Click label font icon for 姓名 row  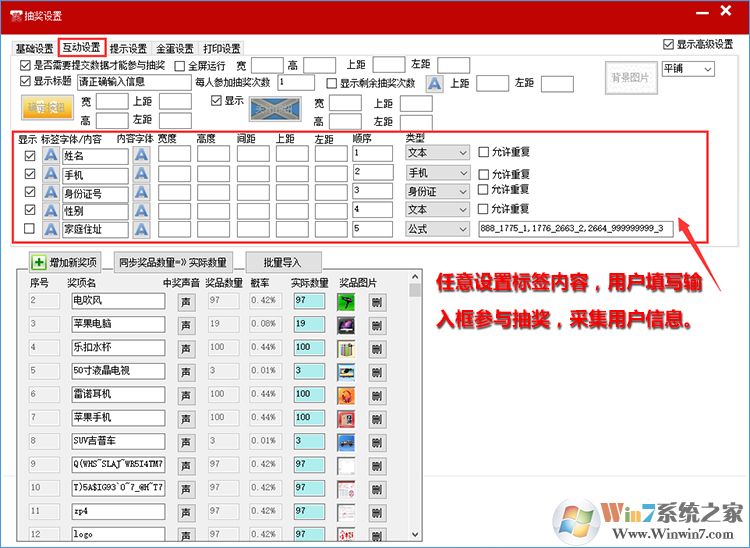point(50,154)
